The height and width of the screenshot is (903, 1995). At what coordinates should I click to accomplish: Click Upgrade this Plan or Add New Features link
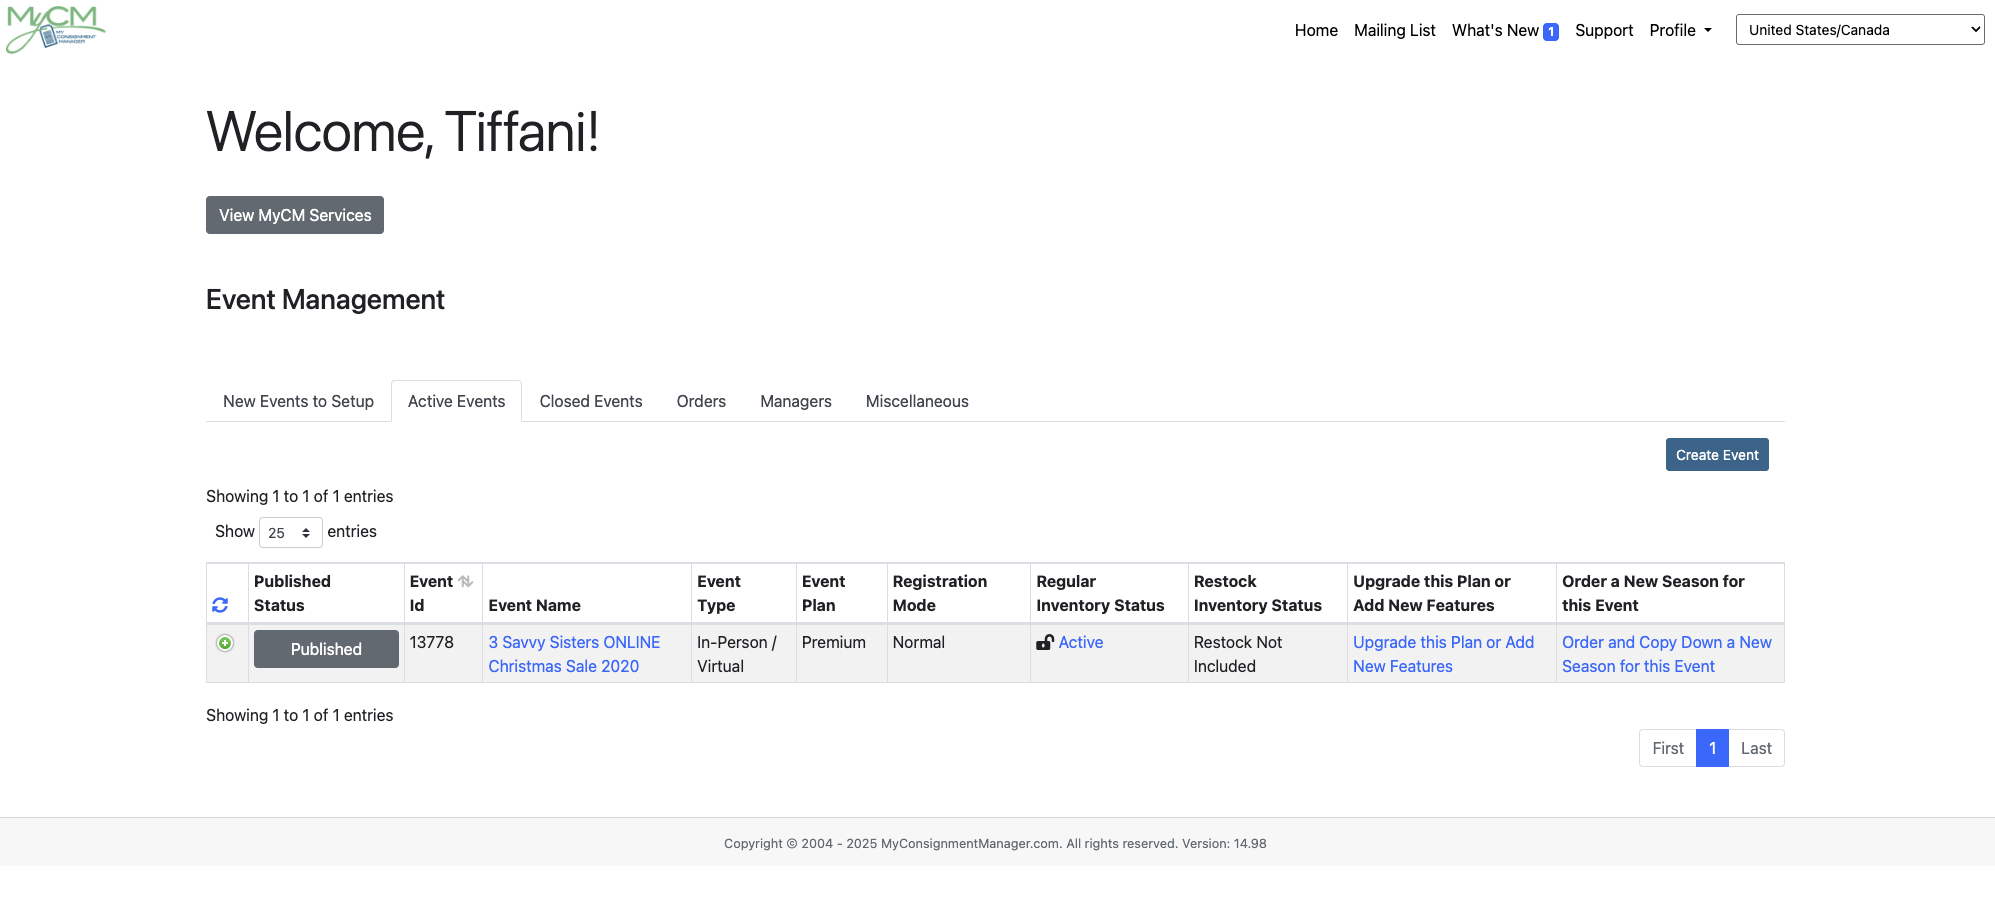(1443, 654)
